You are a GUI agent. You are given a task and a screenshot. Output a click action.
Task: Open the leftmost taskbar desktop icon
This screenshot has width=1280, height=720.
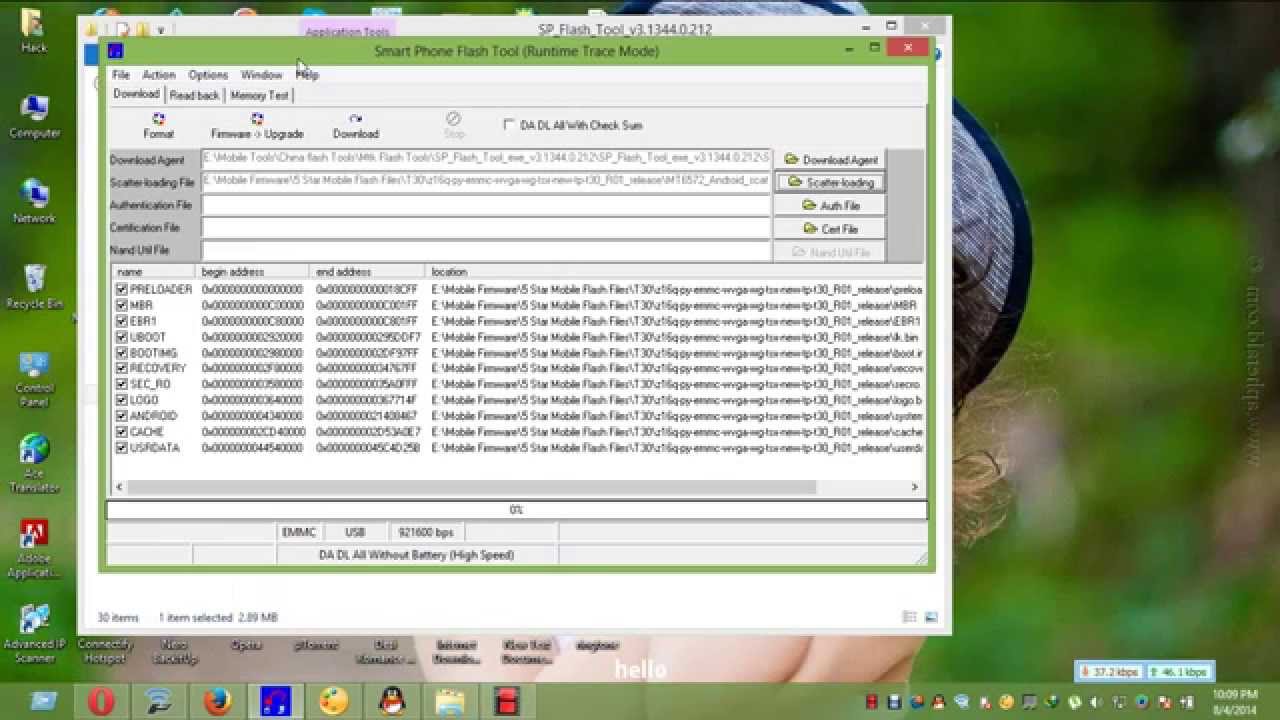43,701
